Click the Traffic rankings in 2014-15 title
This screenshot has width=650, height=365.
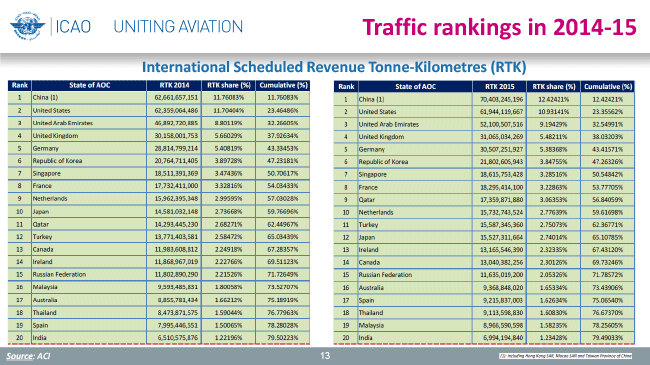tap(500, 27)
